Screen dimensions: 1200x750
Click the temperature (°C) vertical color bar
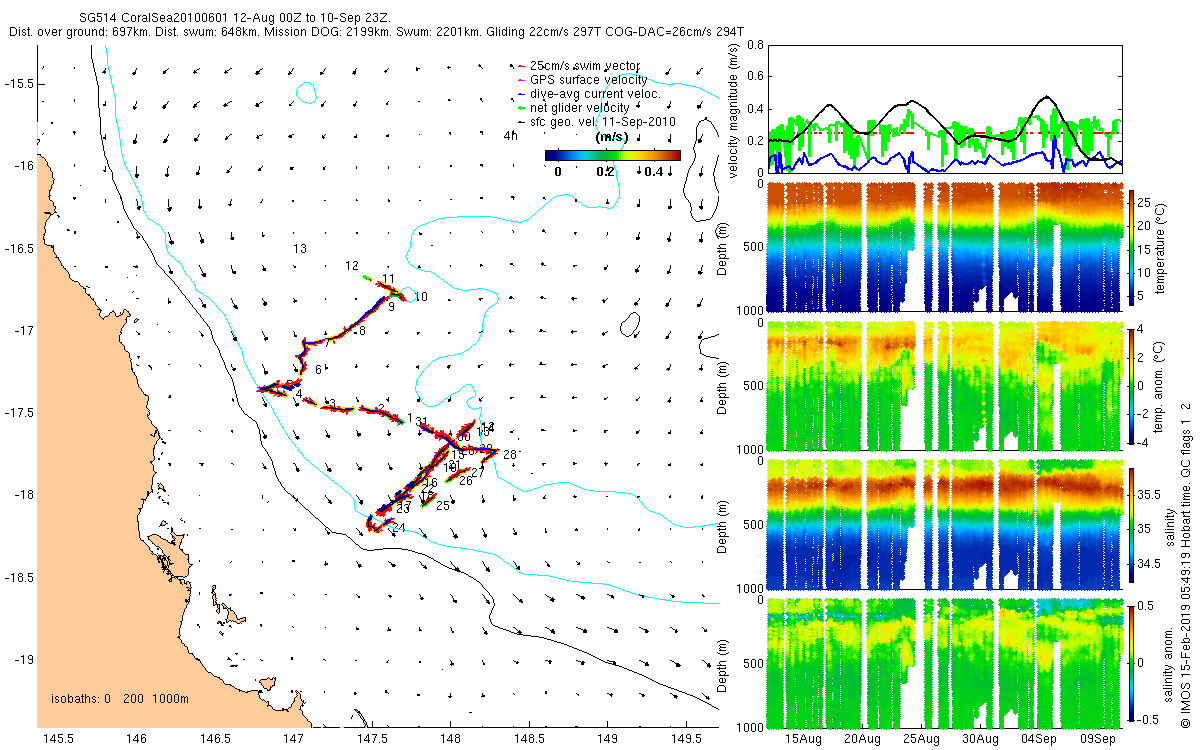[1133, 250]
